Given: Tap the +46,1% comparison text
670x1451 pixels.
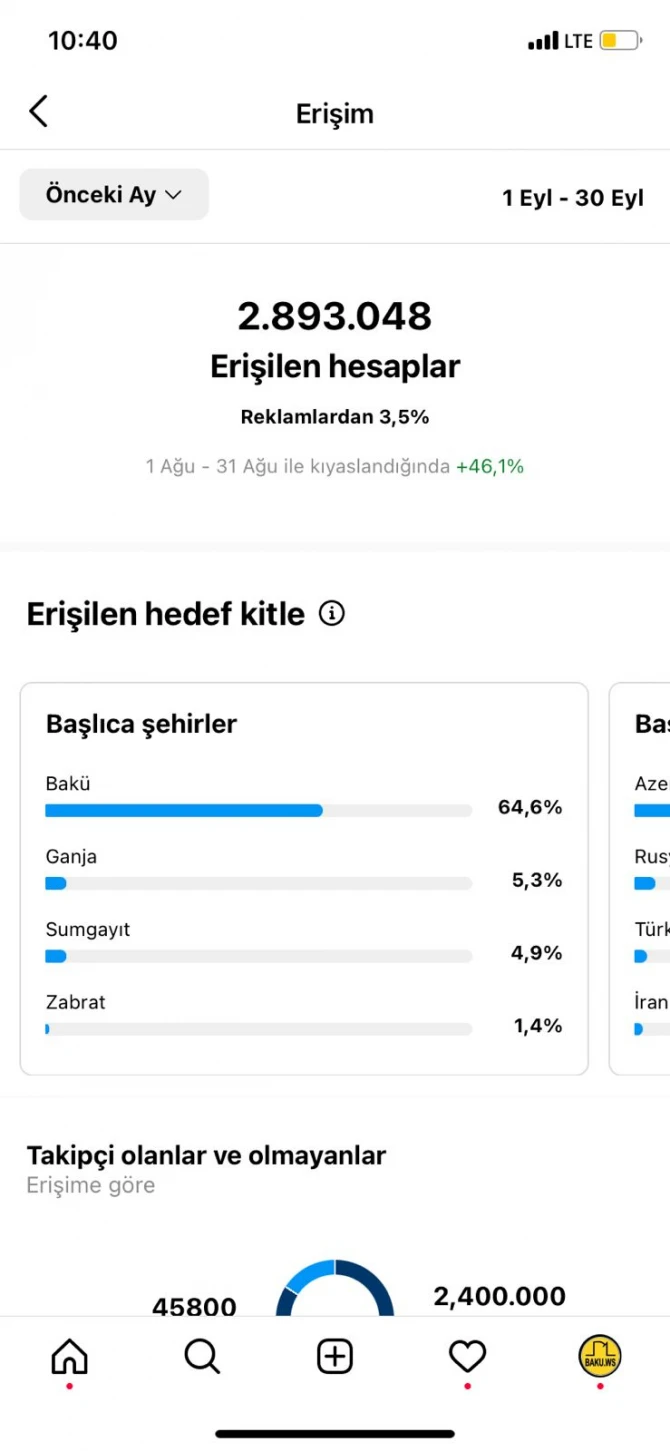Looking at the screenshot, I should [x=490, y=466].
